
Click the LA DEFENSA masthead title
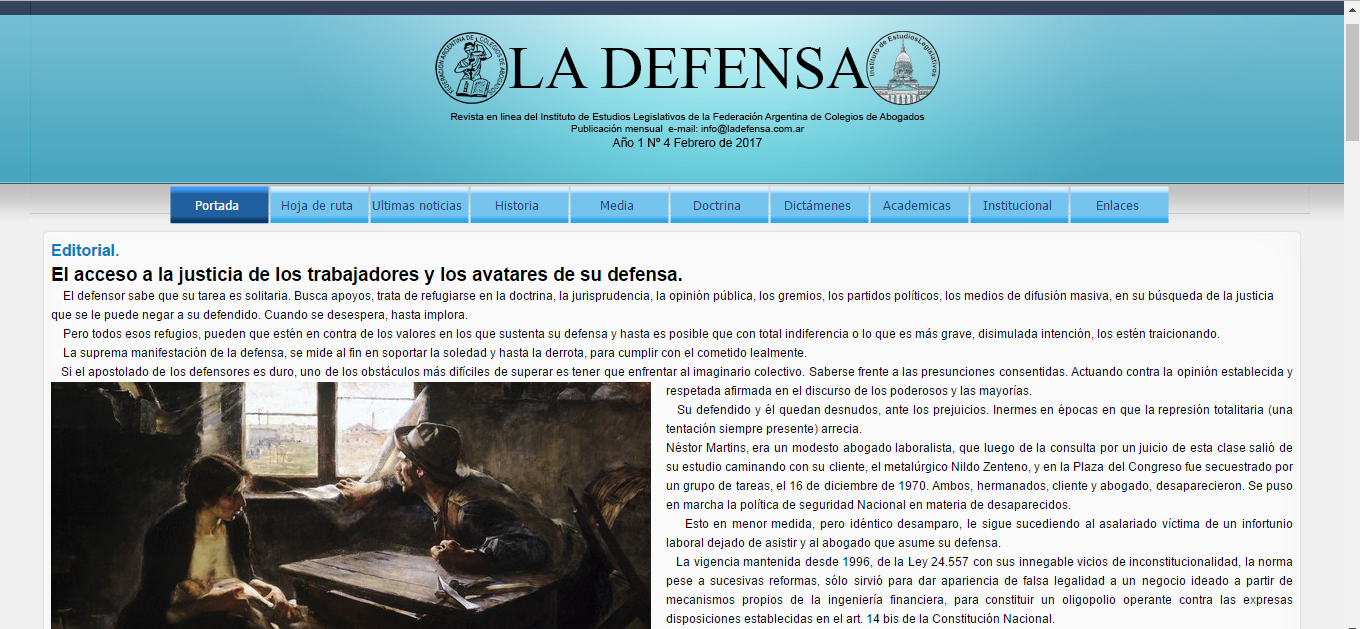coord(687,69)
